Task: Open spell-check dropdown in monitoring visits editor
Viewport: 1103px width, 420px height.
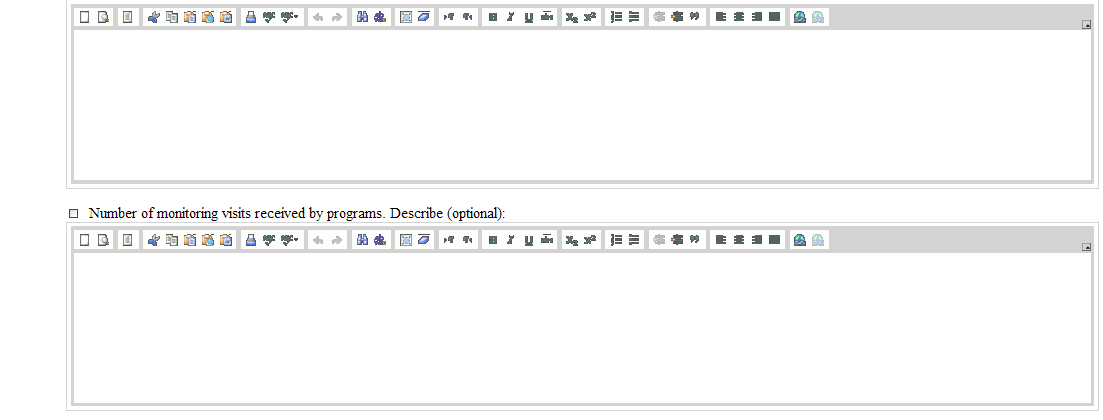Action: click(290, 240)
